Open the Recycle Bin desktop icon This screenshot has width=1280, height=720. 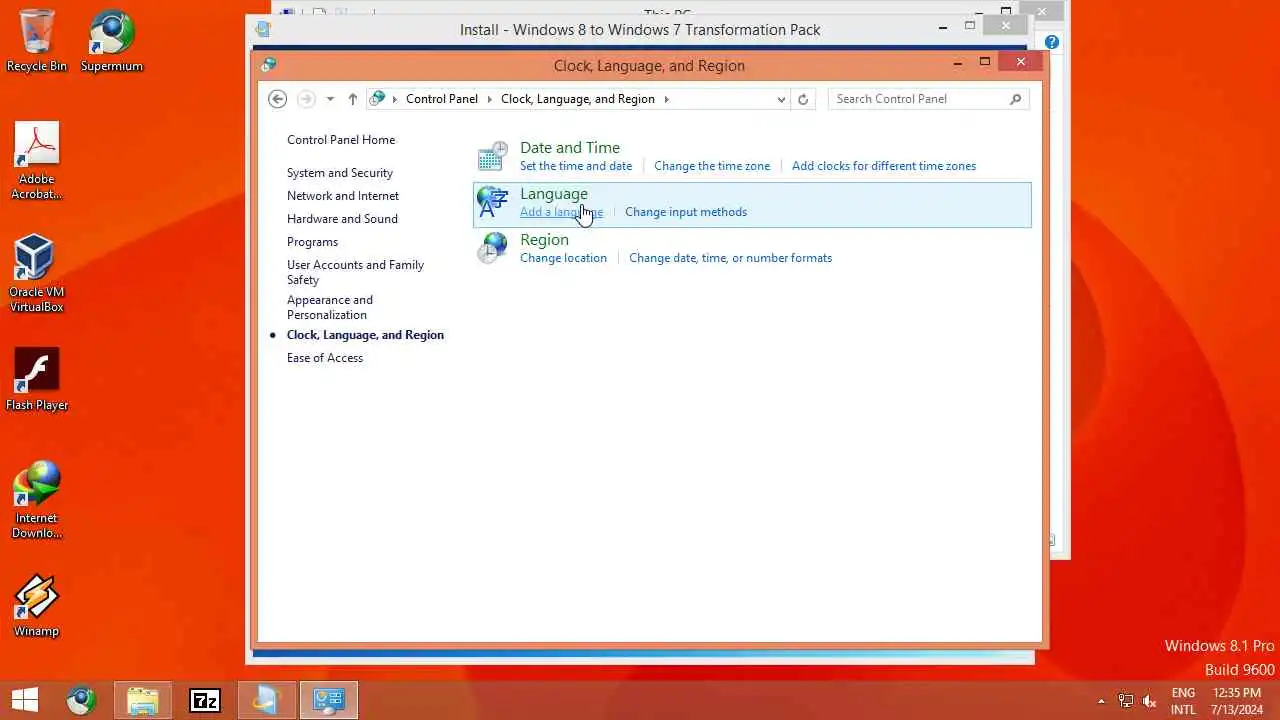(37, 40)
